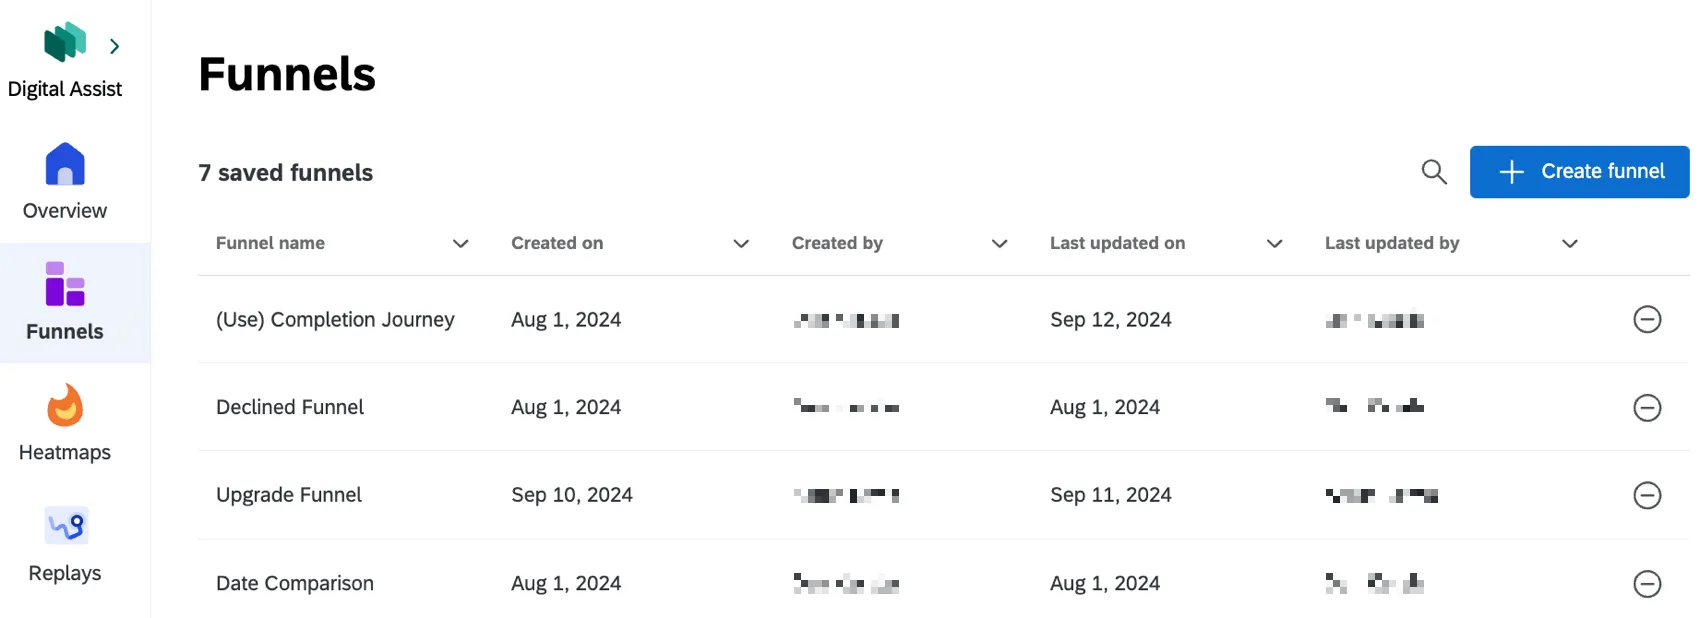Click the Create funnel button
This screenshot has height=618, width=1700.
click(x=1578, y=171)
